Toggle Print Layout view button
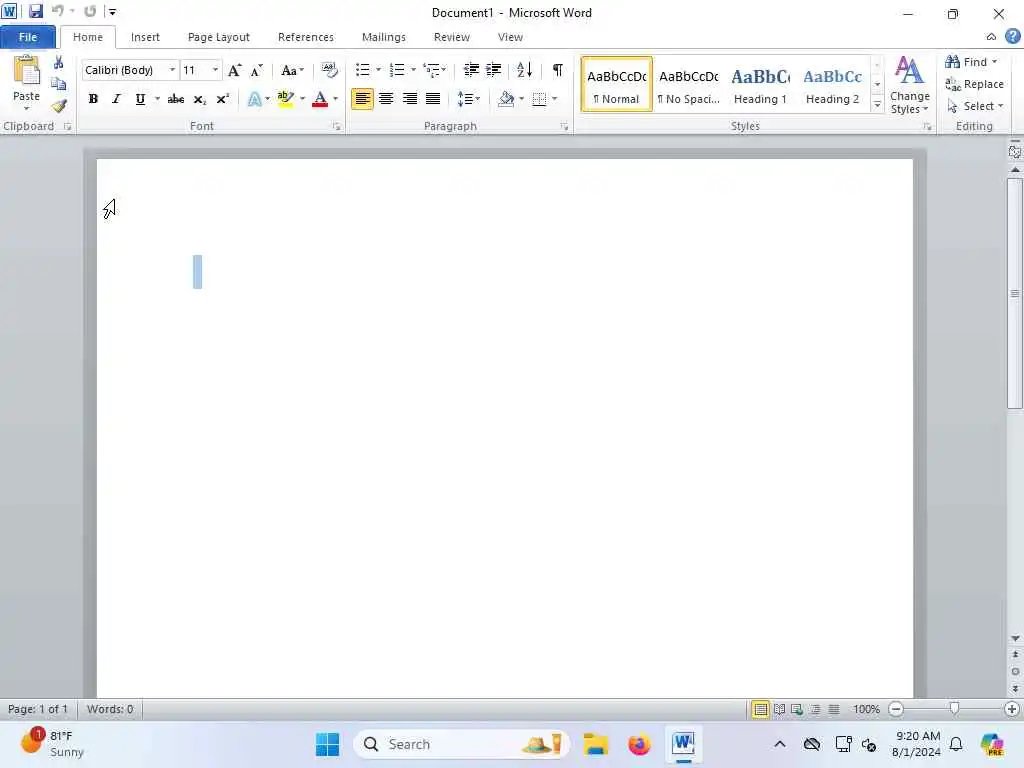Screen dimensions: 1024x768 (761, 709)
